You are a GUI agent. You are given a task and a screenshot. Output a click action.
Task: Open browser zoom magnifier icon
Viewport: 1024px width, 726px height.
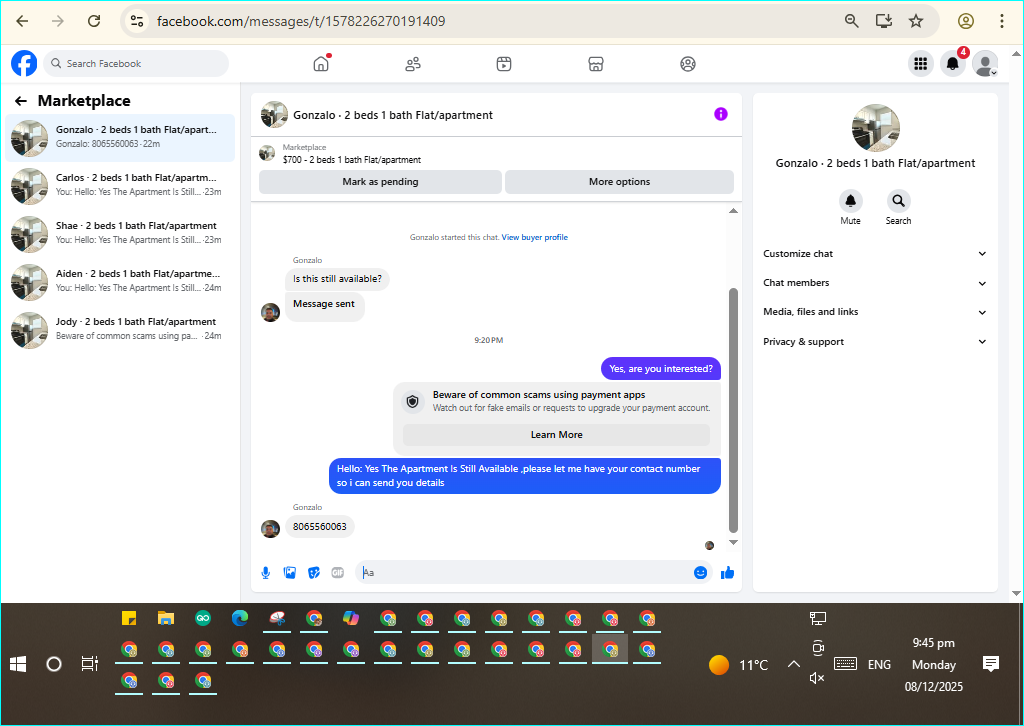[851, 21]
